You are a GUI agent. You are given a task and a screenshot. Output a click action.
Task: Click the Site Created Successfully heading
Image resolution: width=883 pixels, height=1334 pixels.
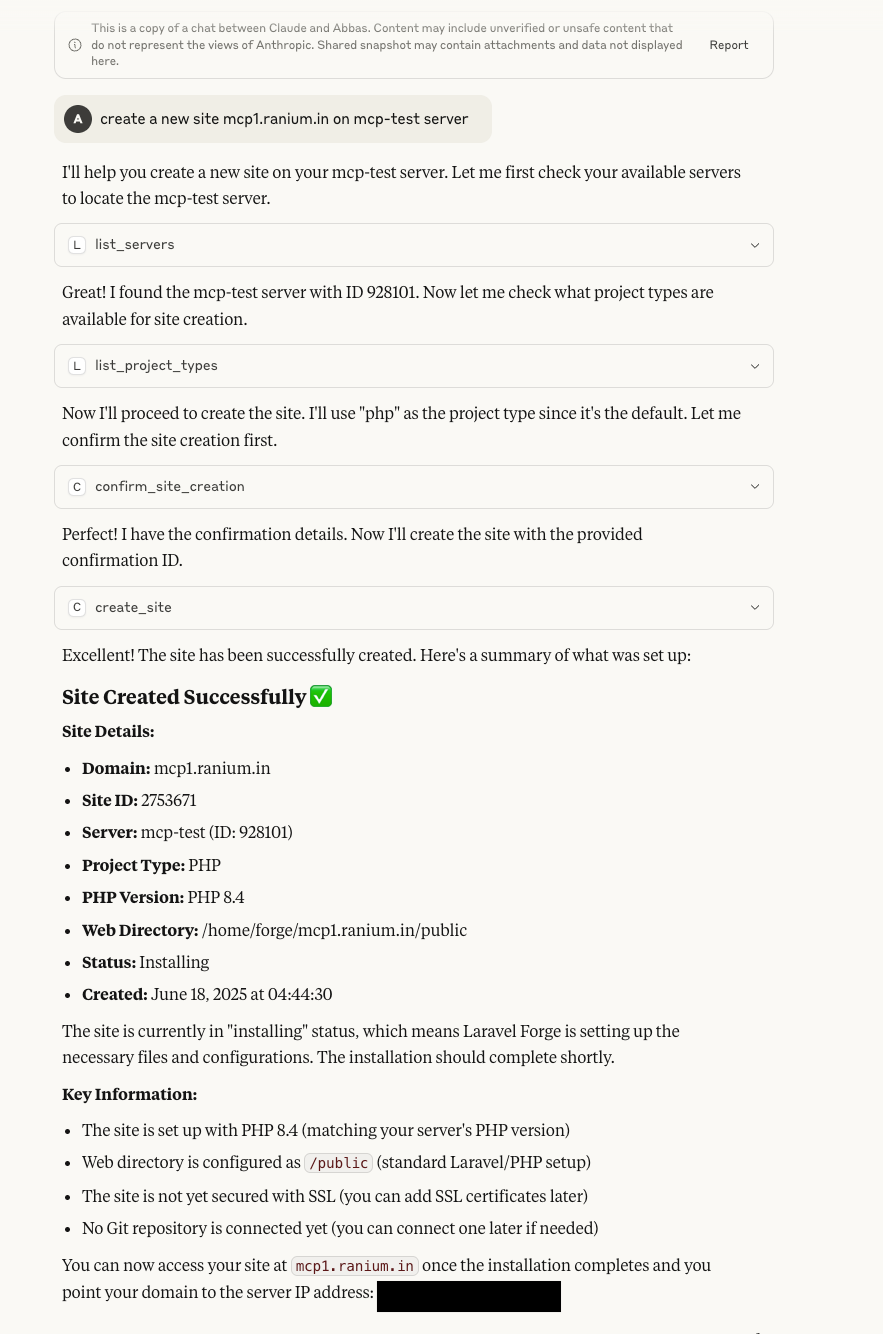point(185,696)
